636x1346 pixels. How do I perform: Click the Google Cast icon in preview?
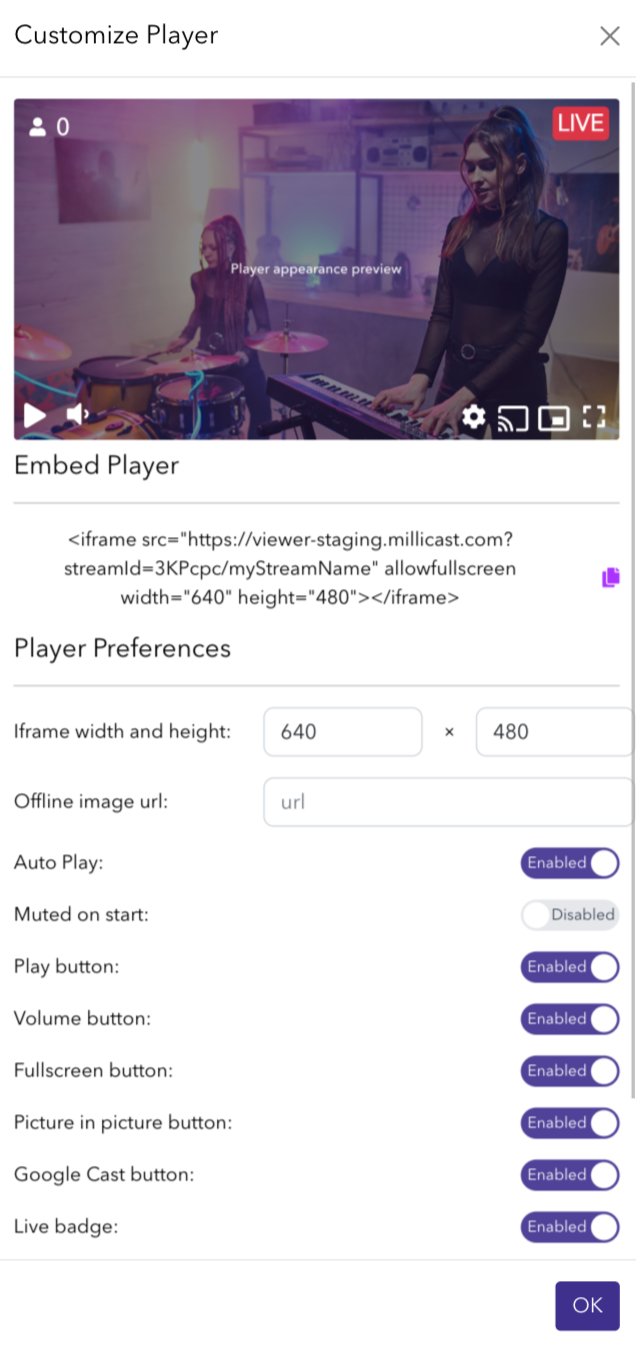click(513, 418)
